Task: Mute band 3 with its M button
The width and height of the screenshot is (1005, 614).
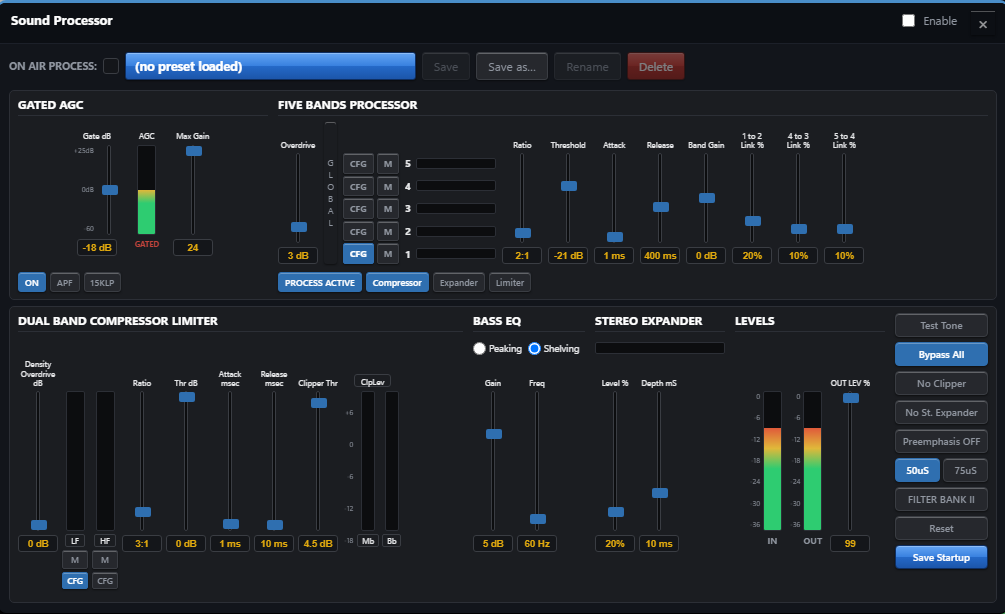Action: [x=388, y=209]
